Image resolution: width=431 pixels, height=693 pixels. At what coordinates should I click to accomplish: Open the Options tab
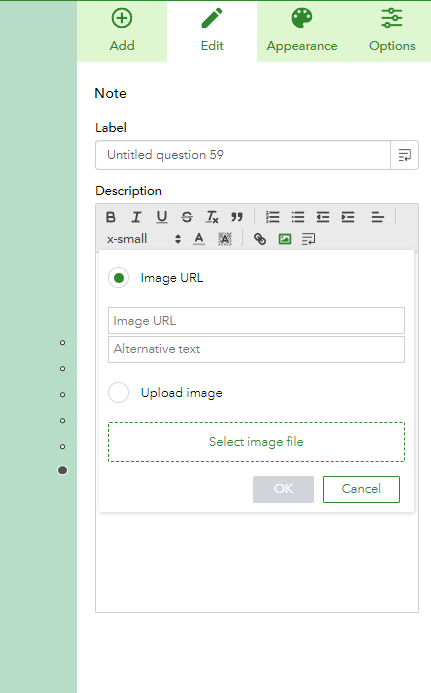point(392,31)
